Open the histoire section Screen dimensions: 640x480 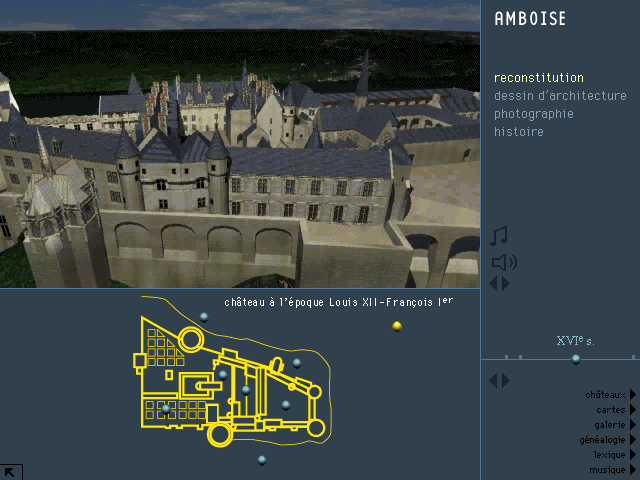(519, 131)
